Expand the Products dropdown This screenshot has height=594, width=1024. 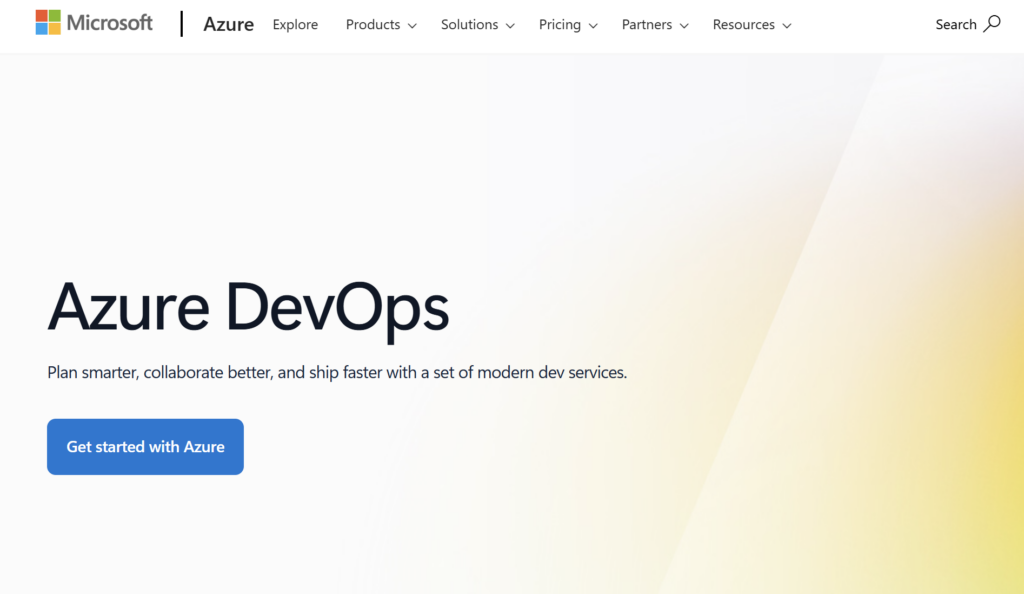[x=381, y=24]
